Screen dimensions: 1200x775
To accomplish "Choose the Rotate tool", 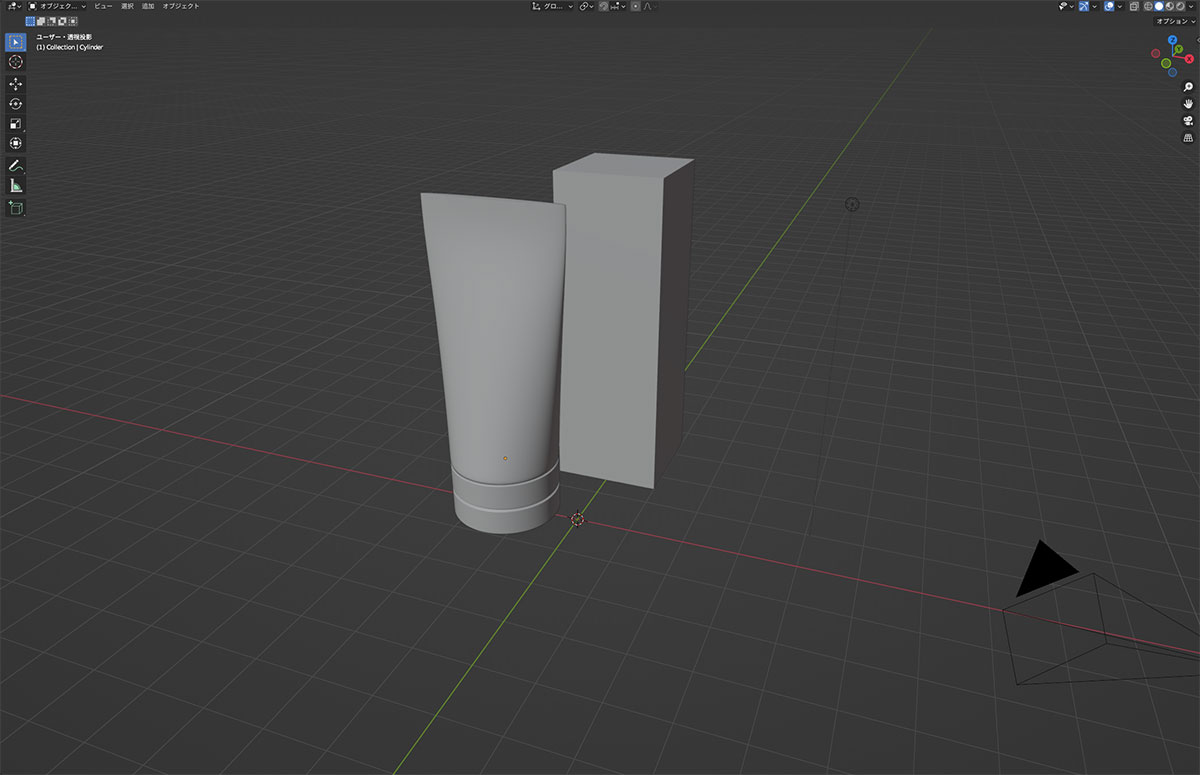I will click(x=16, y=104).
